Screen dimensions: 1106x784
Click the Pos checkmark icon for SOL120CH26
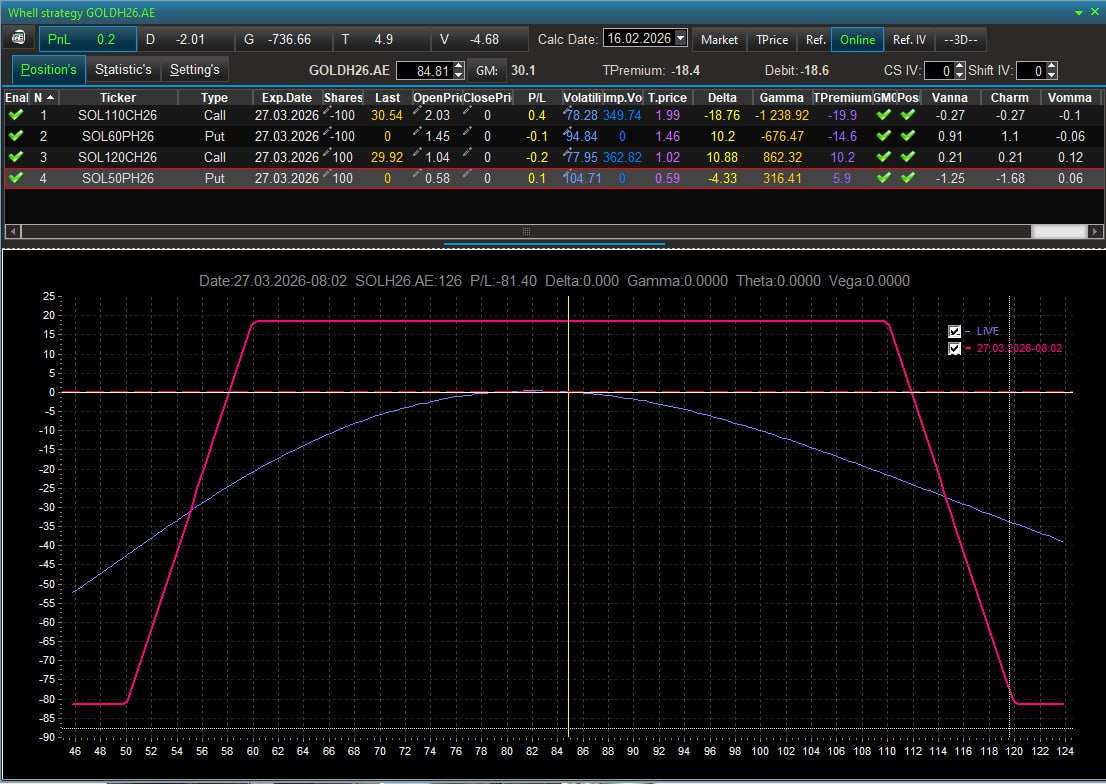[907, 157]
